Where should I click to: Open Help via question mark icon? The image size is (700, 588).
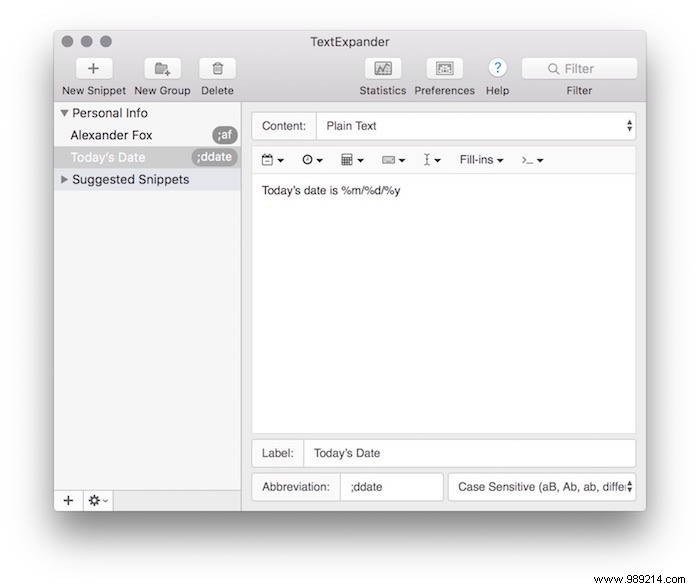pos(497,68)
